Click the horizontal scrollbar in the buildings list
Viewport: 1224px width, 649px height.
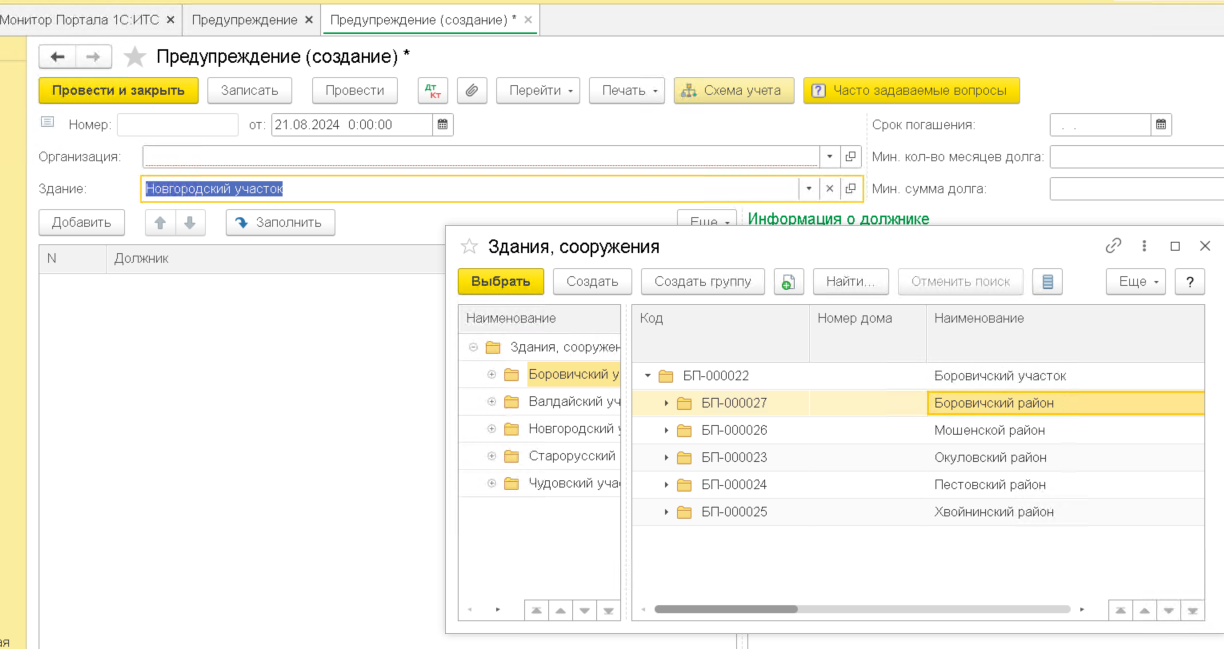(726, 609)
